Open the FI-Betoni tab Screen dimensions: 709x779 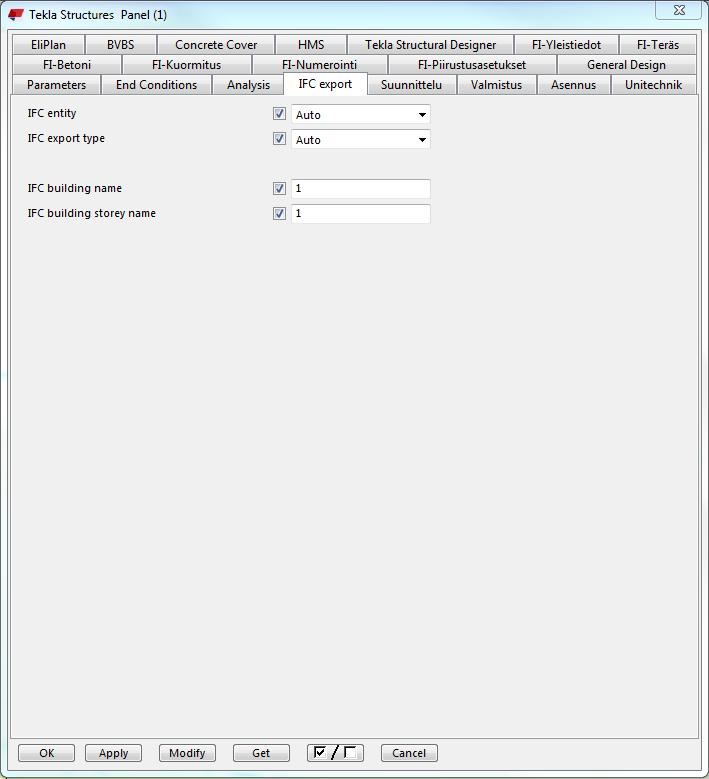[67, 65]
